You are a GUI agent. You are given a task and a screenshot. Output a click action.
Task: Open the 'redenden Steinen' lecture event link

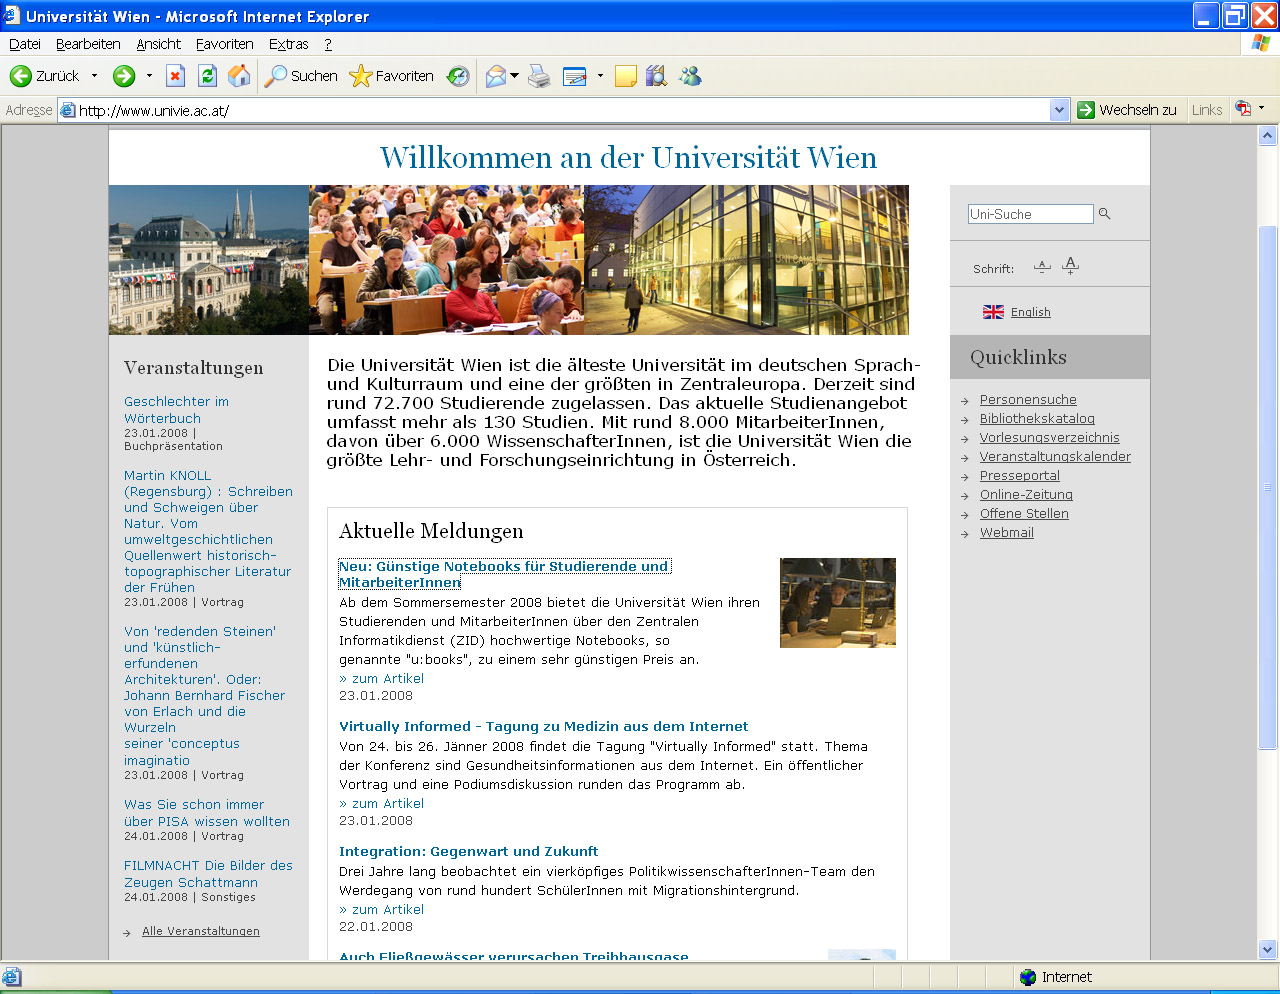click(x=204, y=696)
